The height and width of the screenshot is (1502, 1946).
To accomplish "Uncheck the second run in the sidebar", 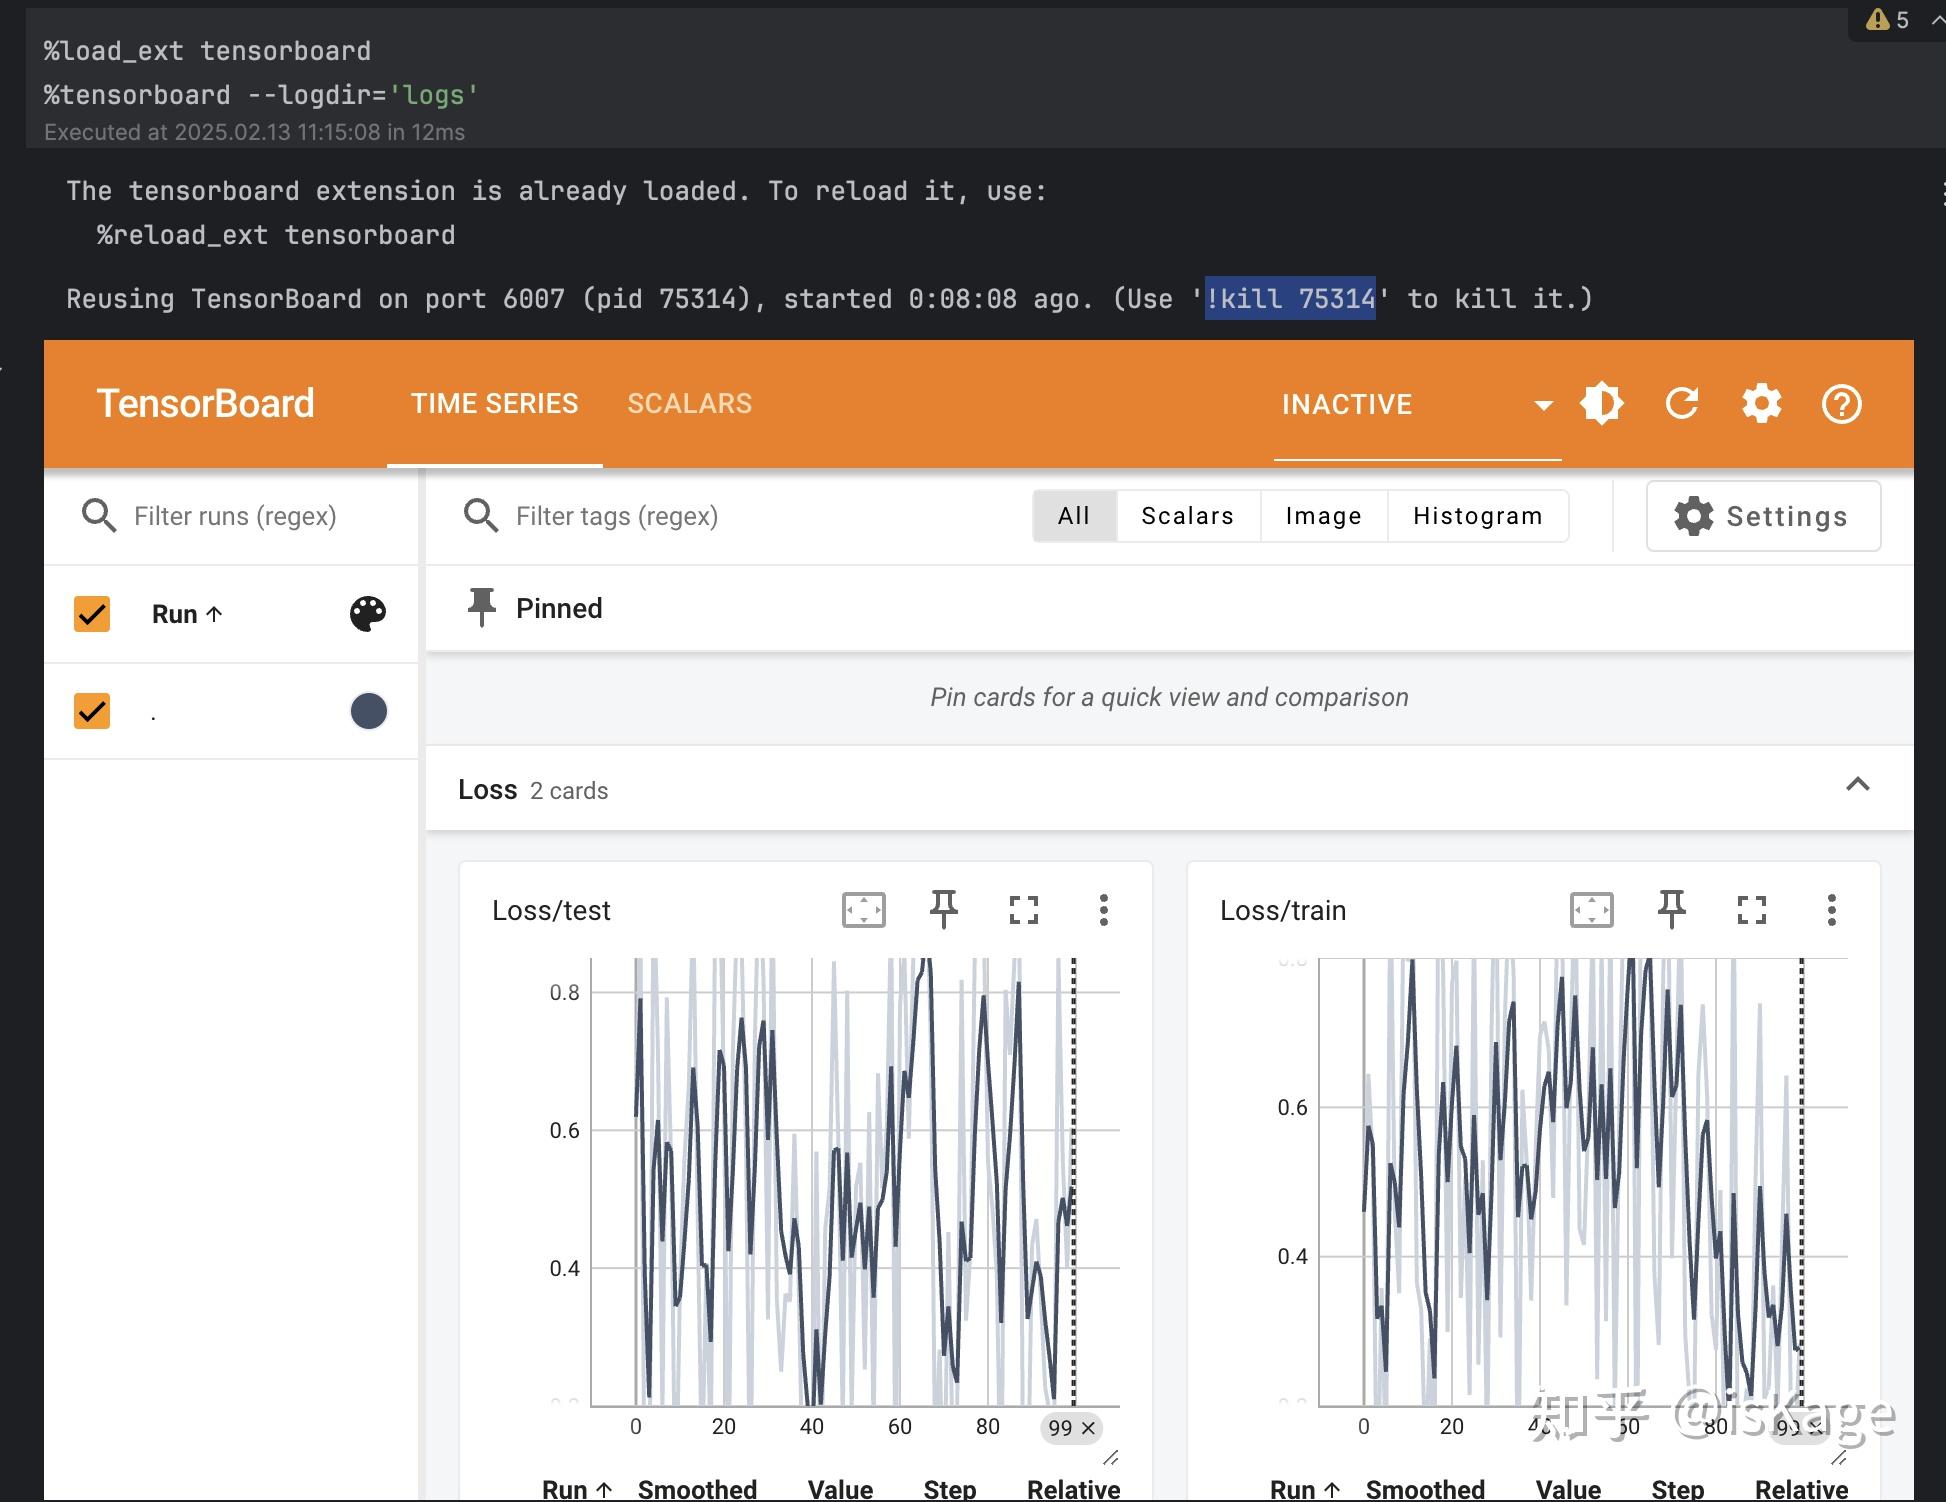I will pyautogui.click(x=91, y=711).
